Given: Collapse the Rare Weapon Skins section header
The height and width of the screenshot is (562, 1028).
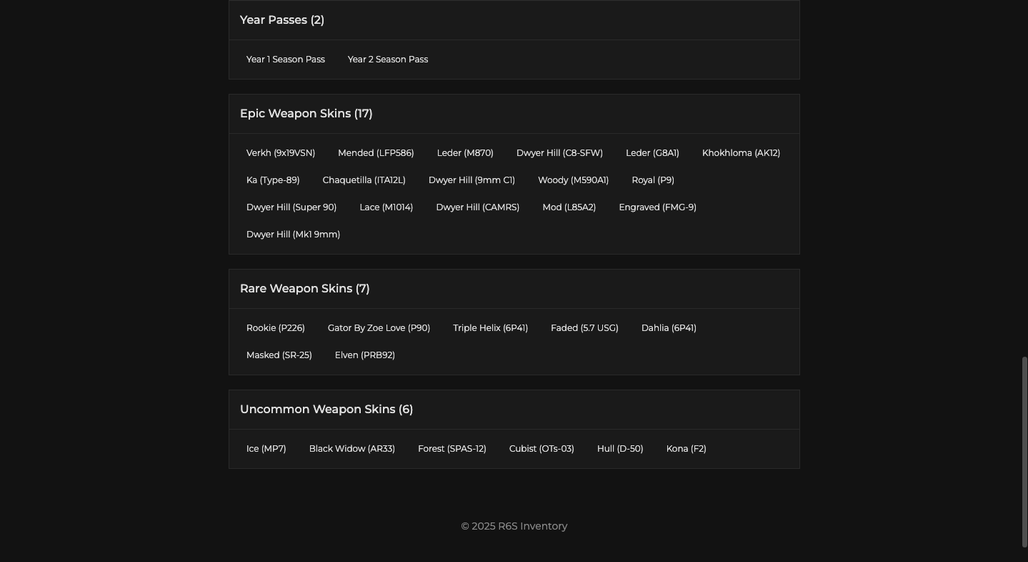Looking at the screenshot, I should click(x=513, y=289).
